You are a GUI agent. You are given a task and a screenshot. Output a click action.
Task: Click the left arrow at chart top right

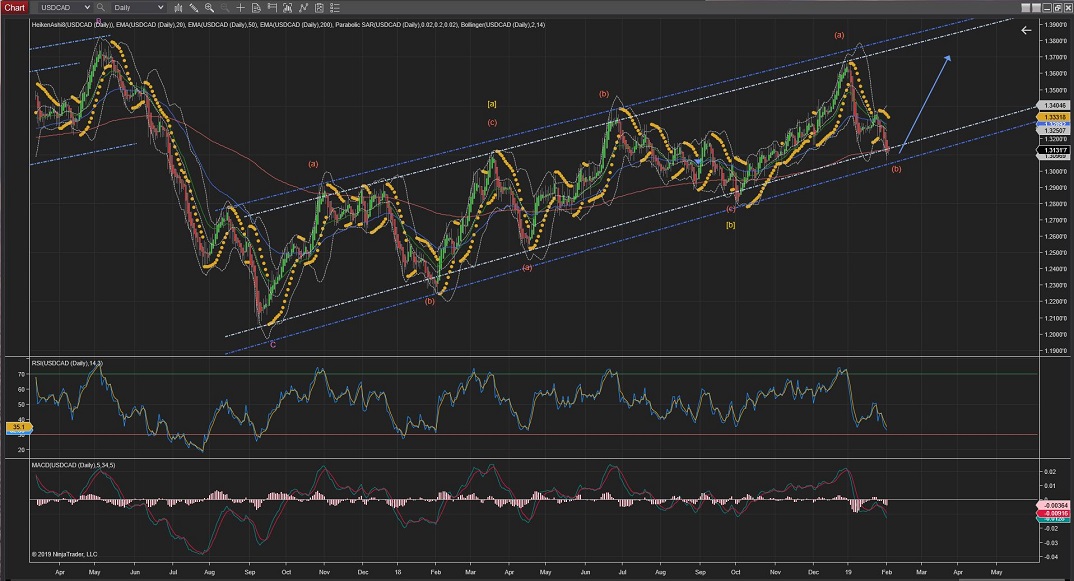(1026, 30)
